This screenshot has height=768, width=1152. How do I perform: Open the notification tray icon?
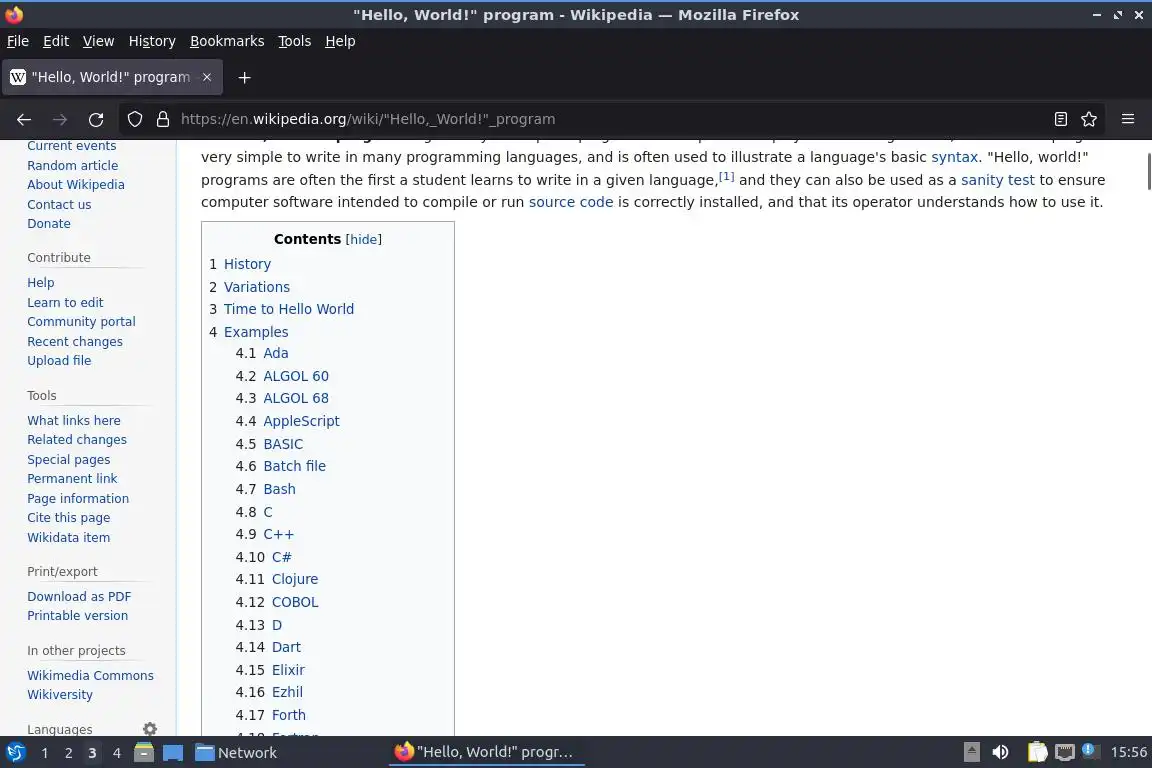click(1090, 751)
